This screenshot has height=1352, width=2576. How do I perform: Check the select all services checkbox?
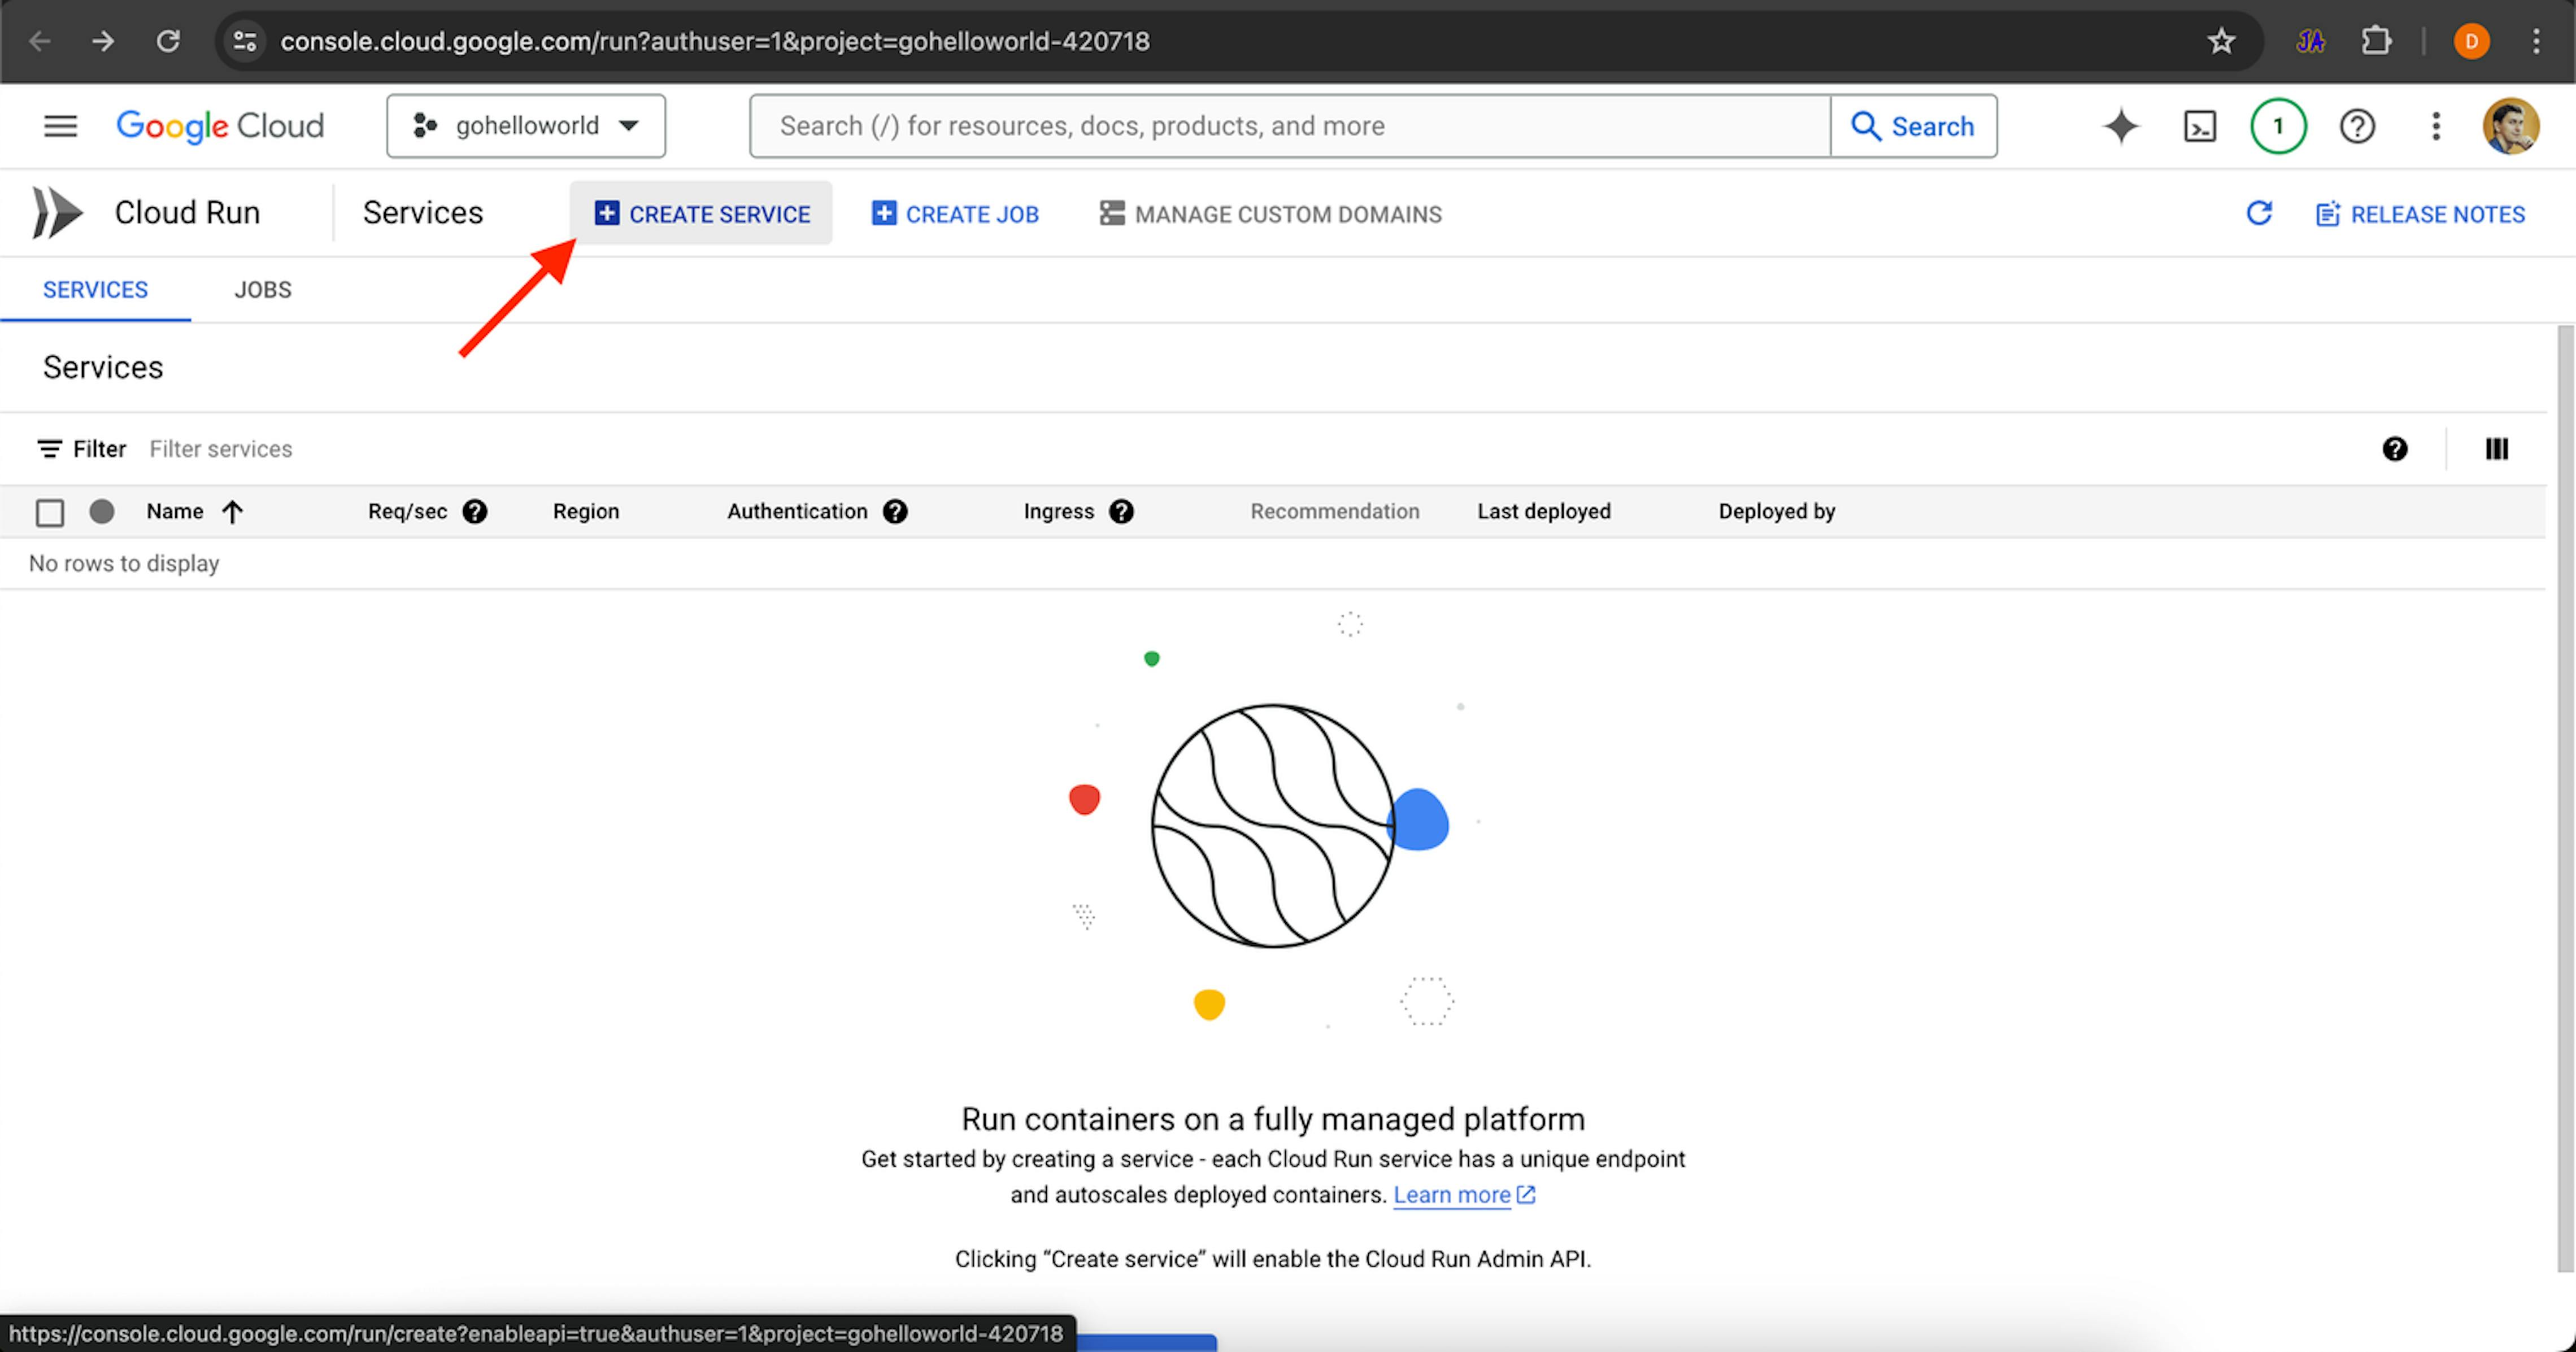click(51, 511)
